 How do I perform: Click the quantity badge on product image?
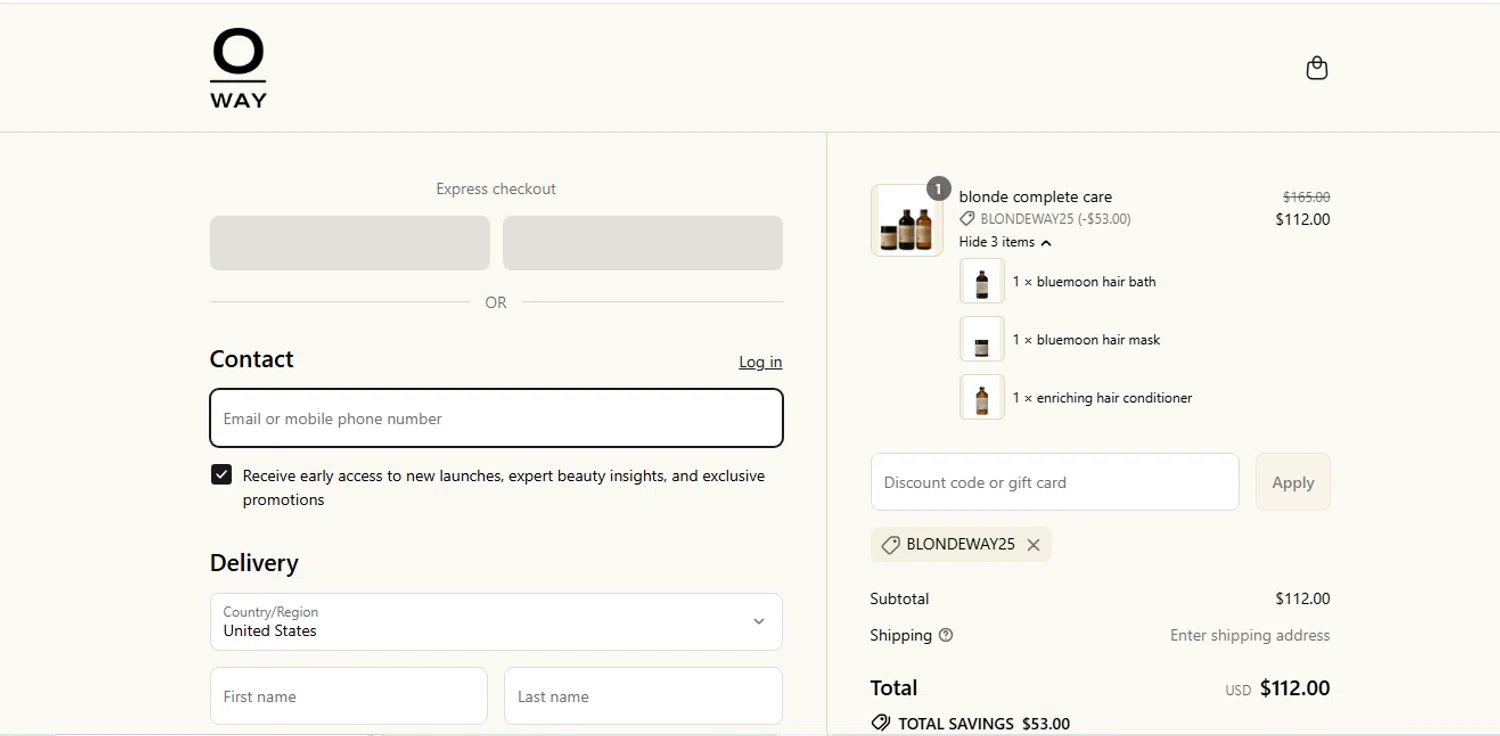(x=938, y=188)
